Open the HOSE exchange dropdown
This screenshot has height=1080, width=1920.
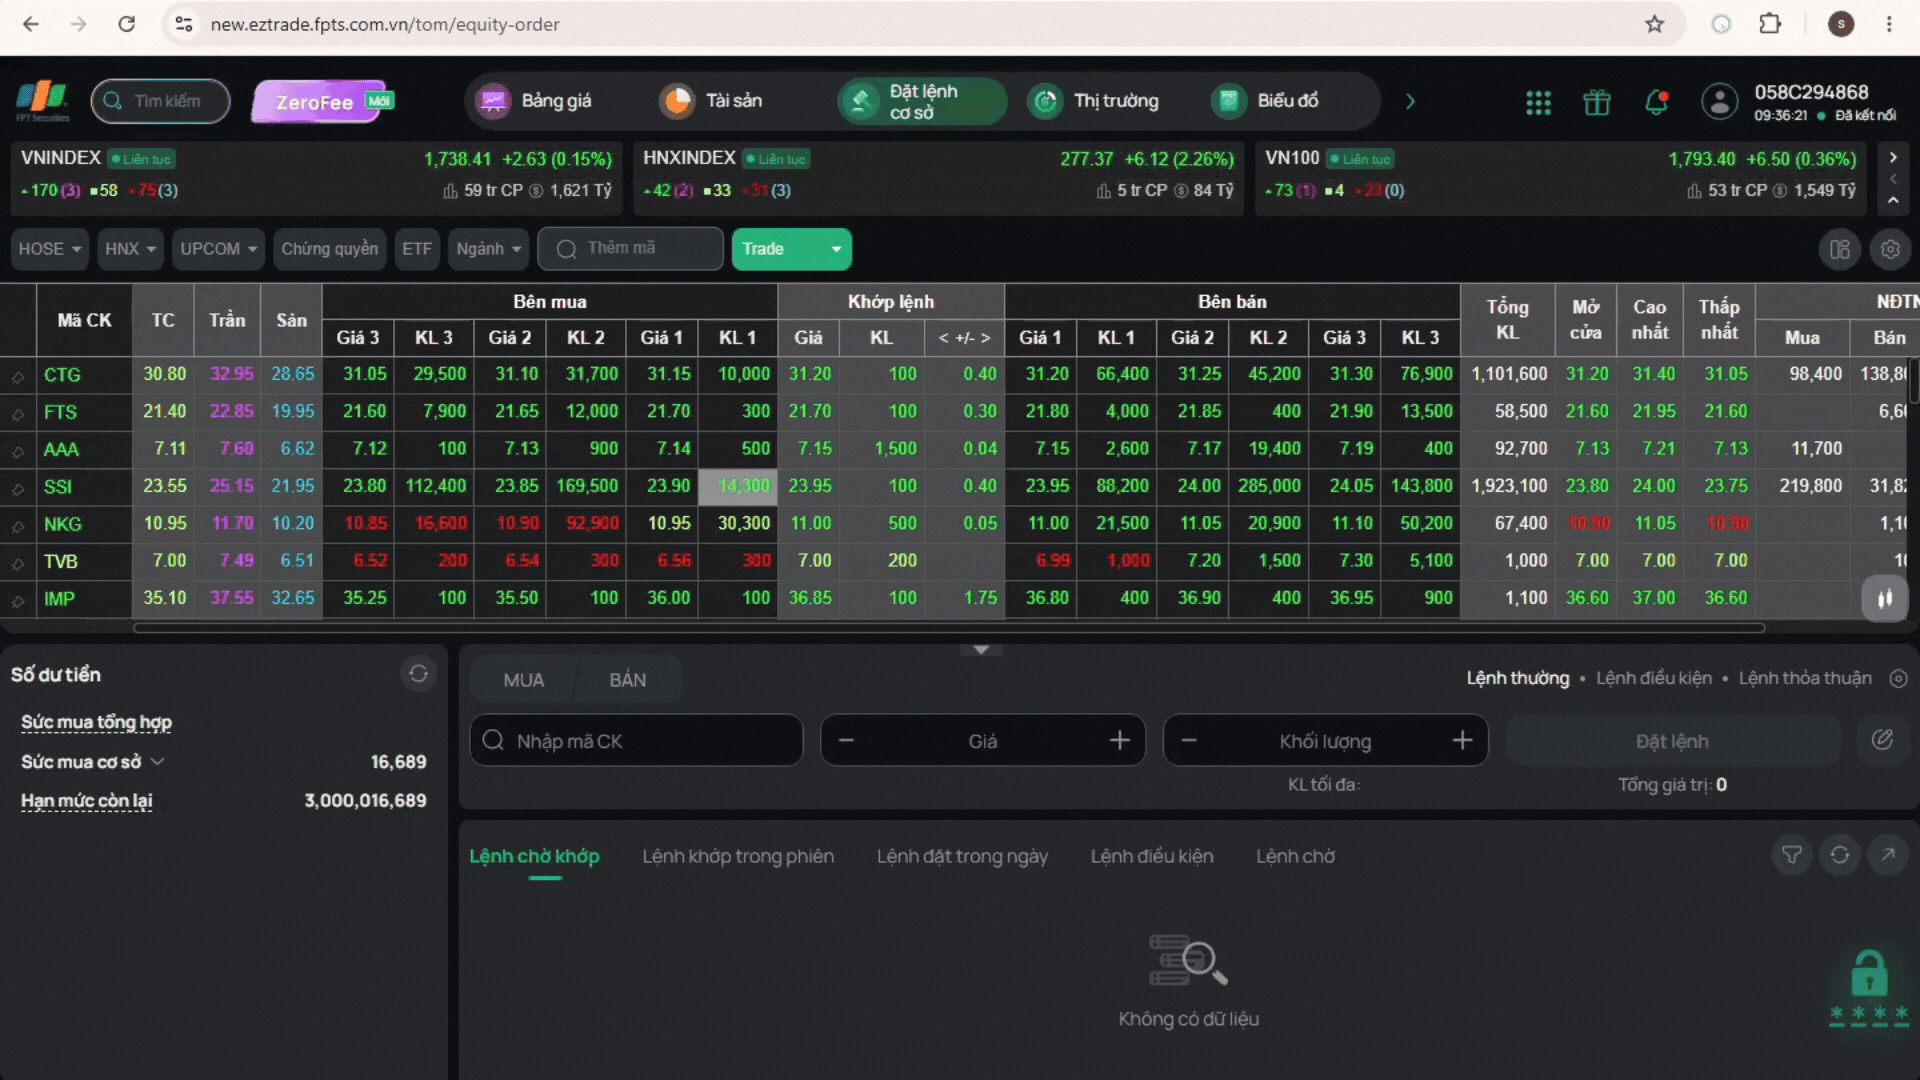point(49,249)
